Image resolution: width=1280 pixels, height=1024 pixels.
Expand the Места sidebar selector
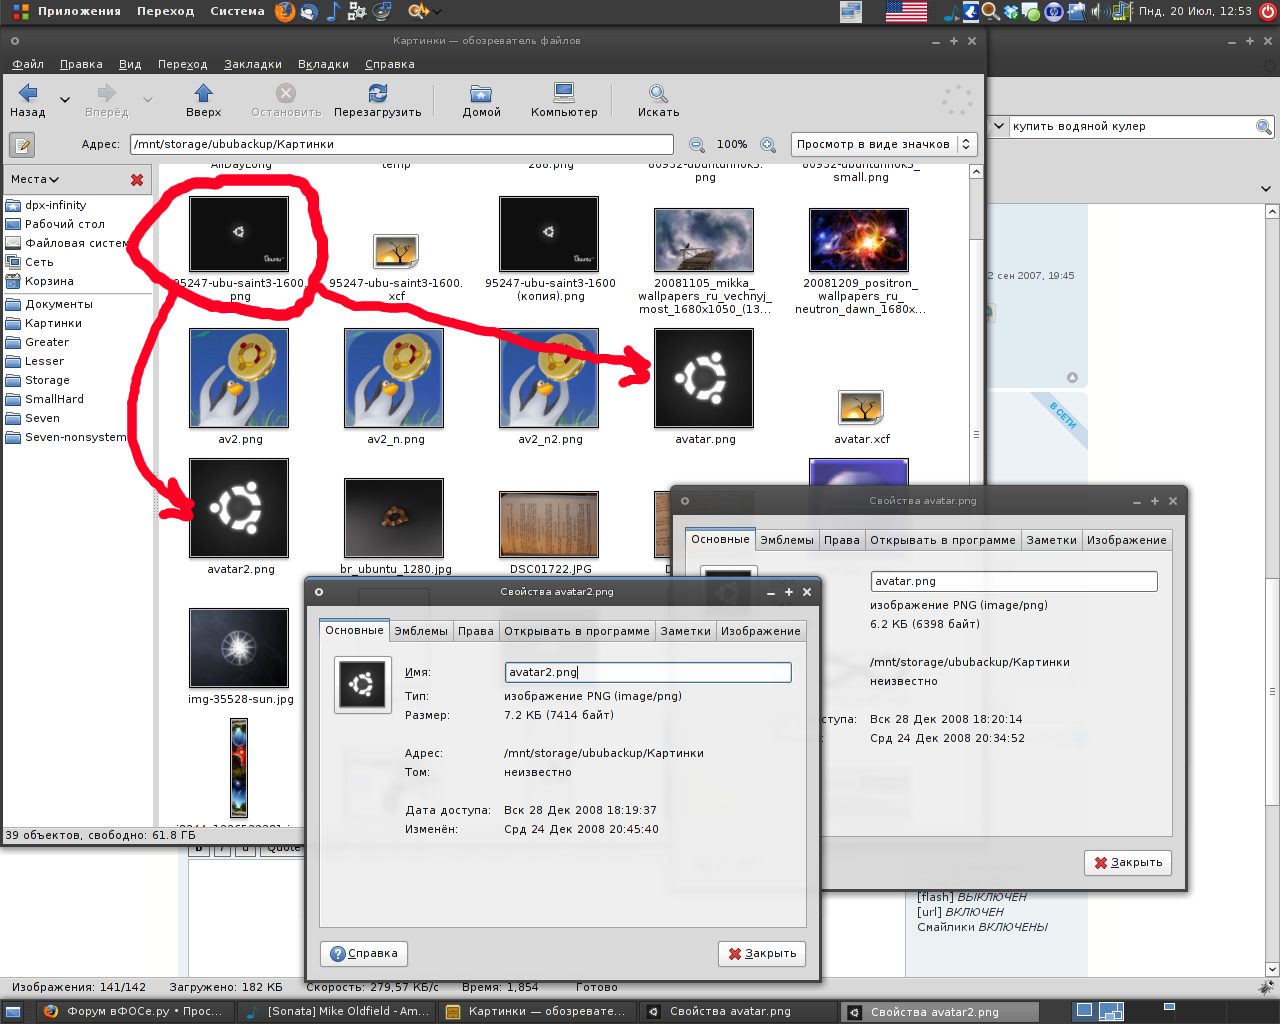(x=35, y=180)
